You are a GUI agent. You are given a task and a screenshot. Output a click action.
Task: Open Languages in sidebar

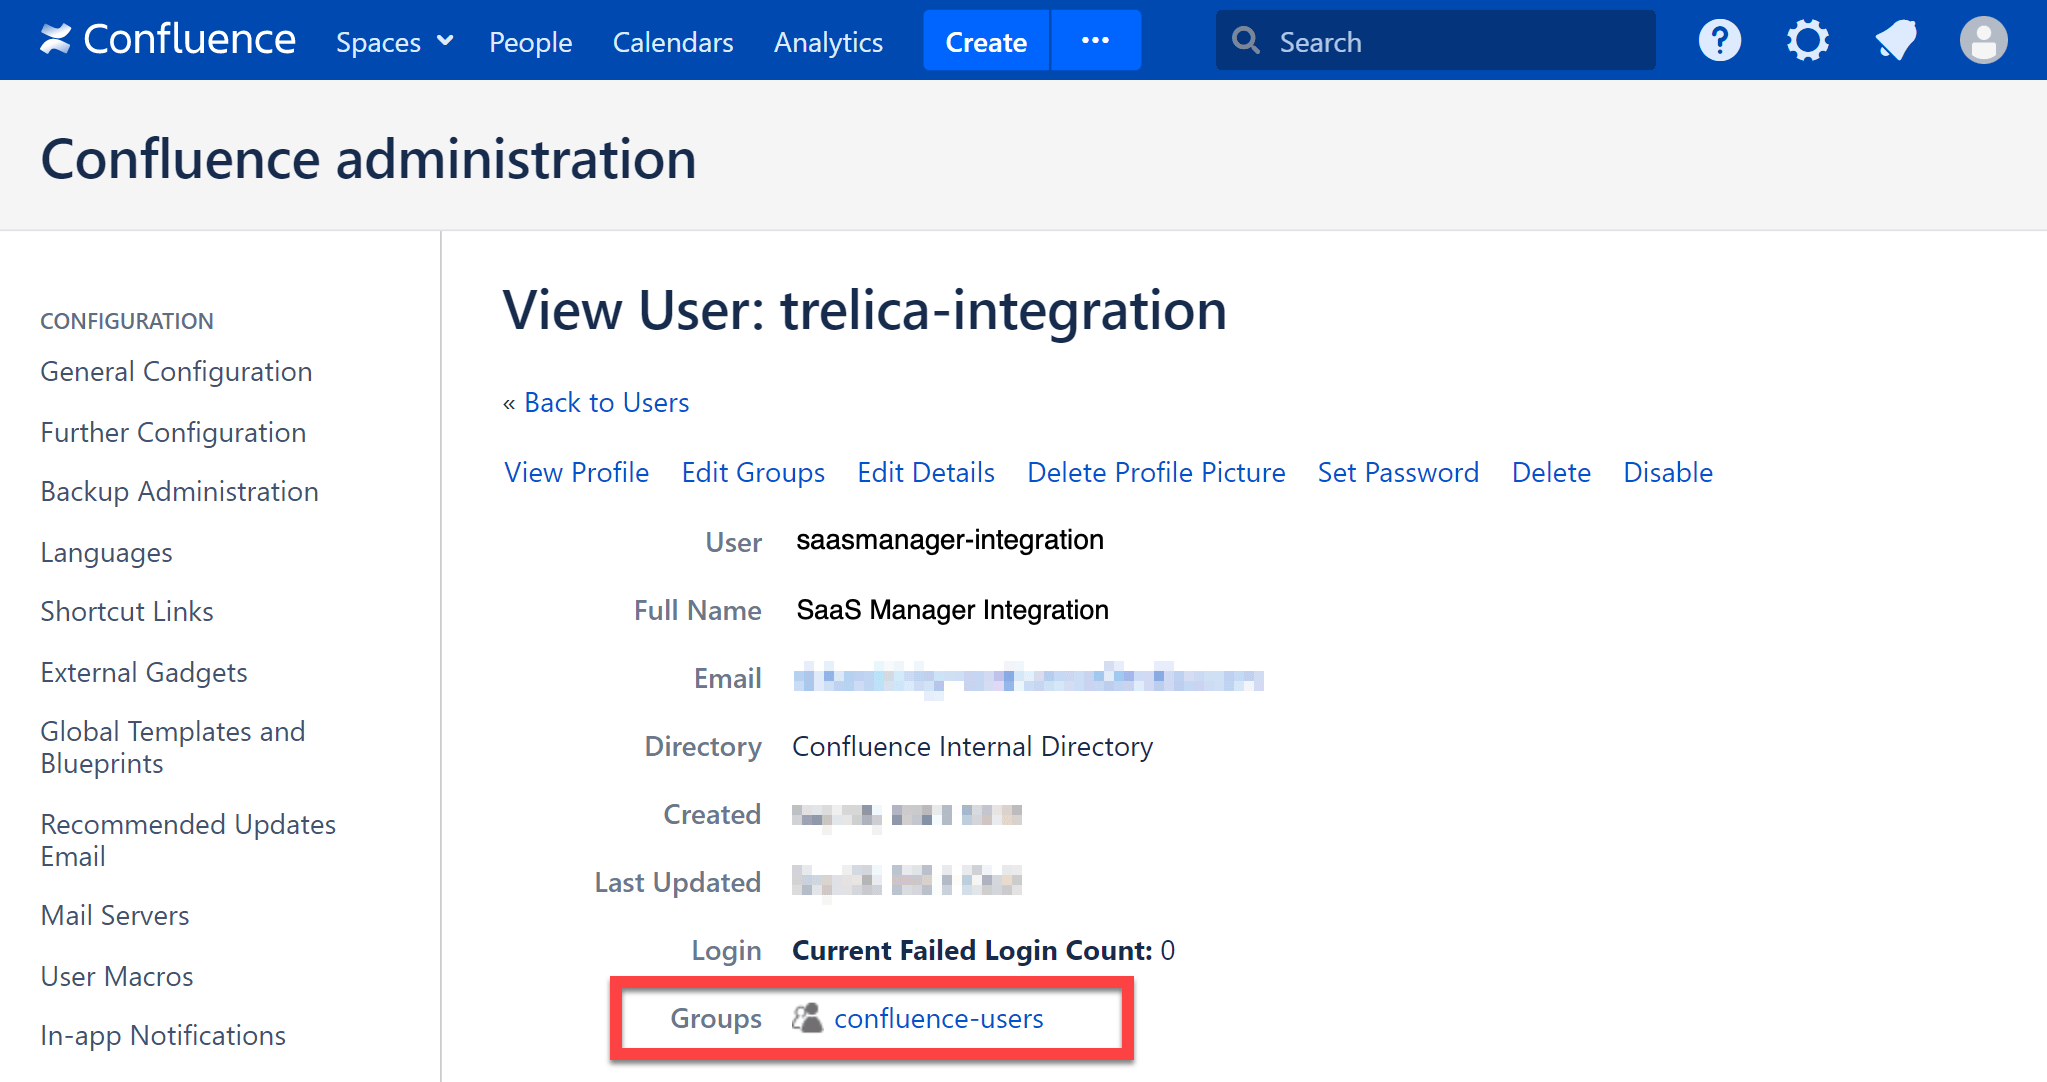pyautogui.click(x=106, y=552)
